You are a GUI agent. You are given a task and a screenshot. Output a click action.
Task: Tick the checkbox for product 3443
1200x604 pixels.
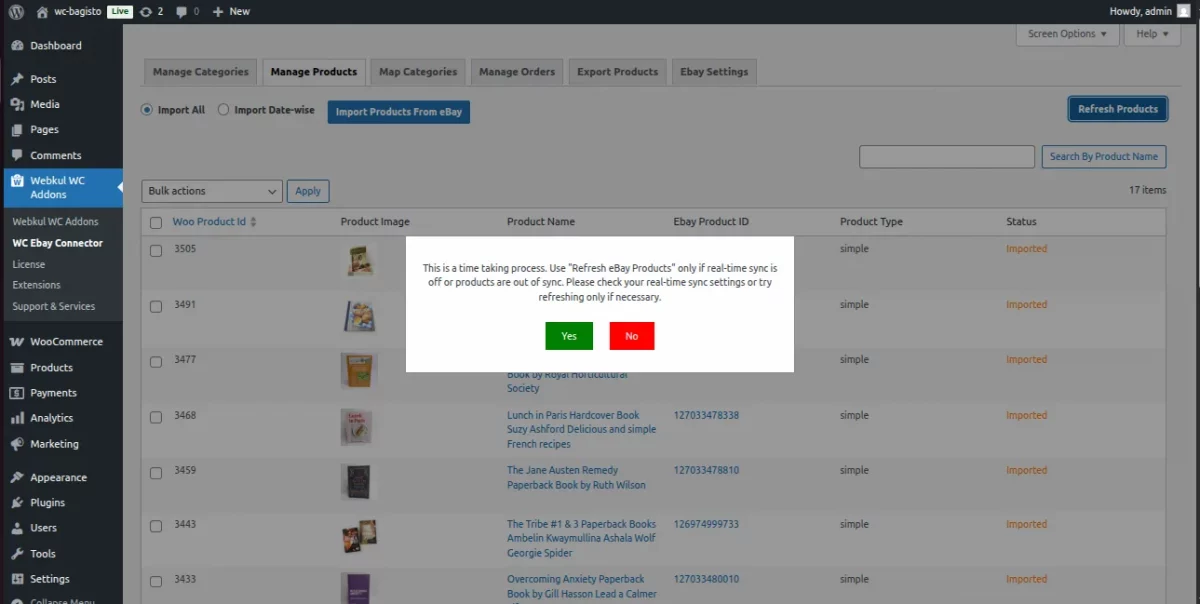tap(156, 527)
